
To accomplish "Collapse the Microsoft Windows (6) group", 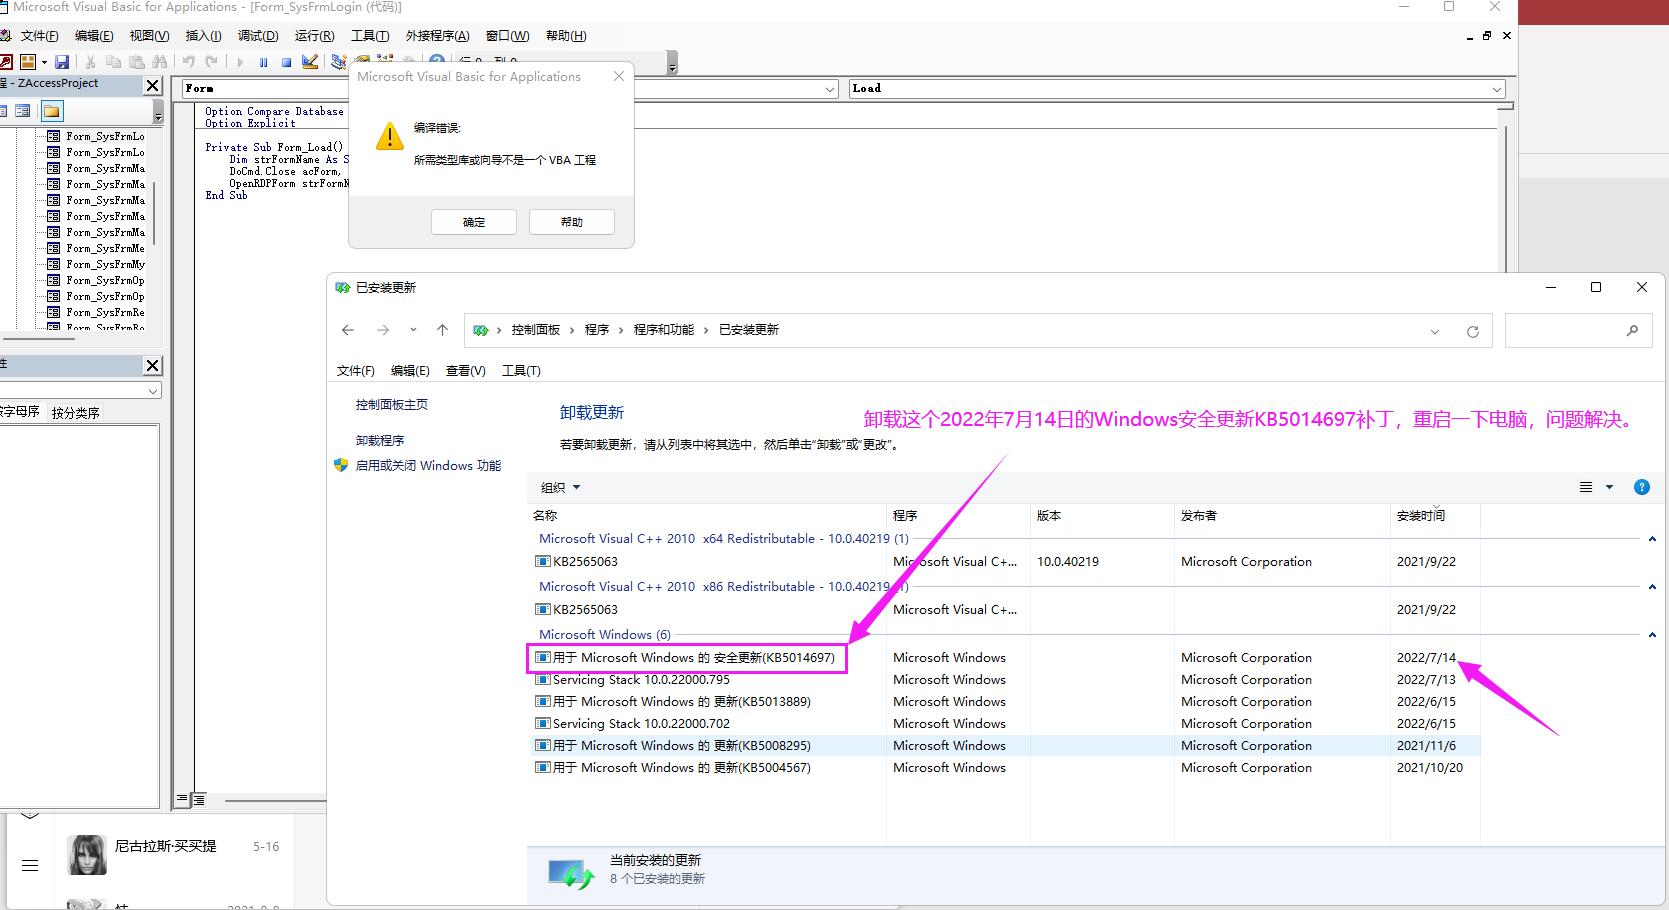I will (1652, 635).
